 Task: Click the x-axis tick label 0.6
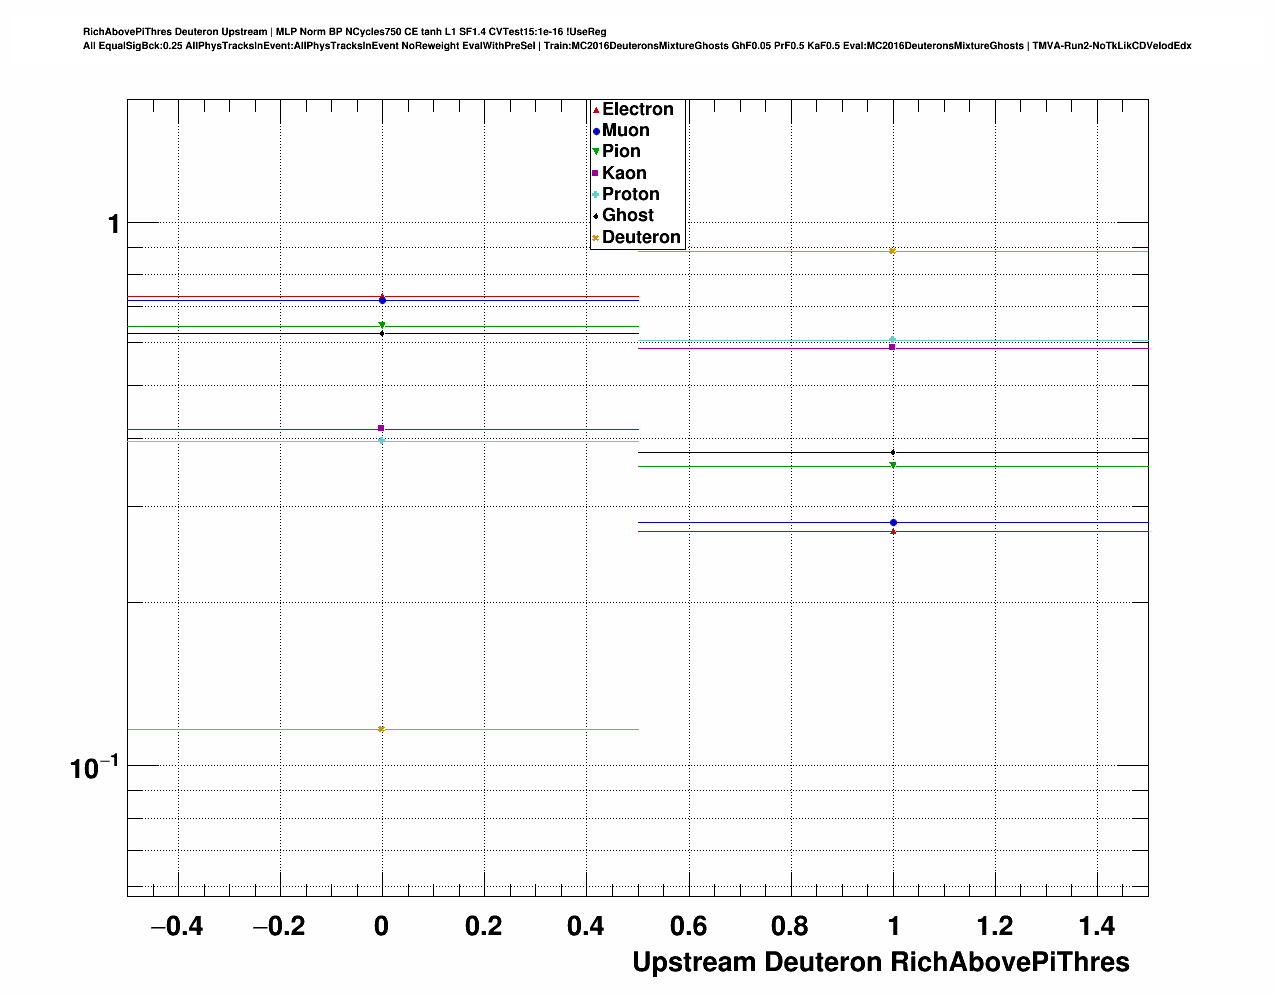pos(688,927)
